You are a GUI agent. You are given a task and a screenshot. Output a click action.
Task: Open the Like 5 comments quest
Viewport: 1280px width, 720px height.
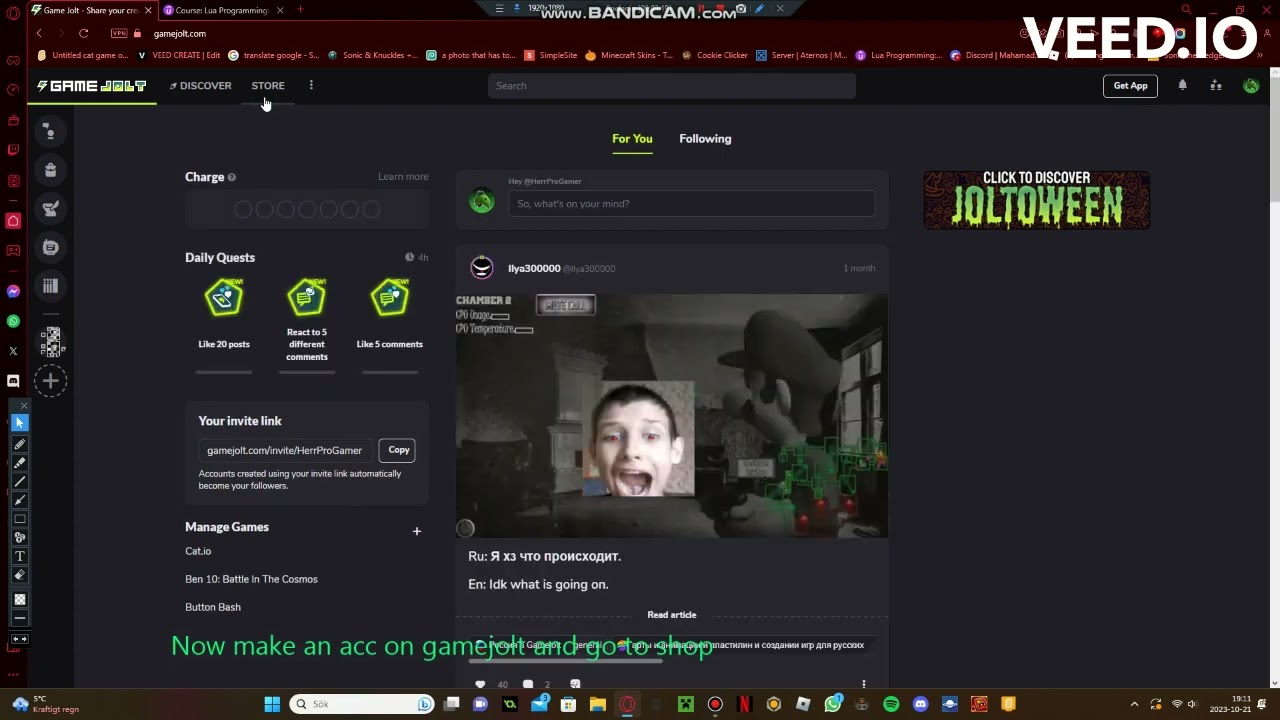pyautogui.click(x=390, y=315)
